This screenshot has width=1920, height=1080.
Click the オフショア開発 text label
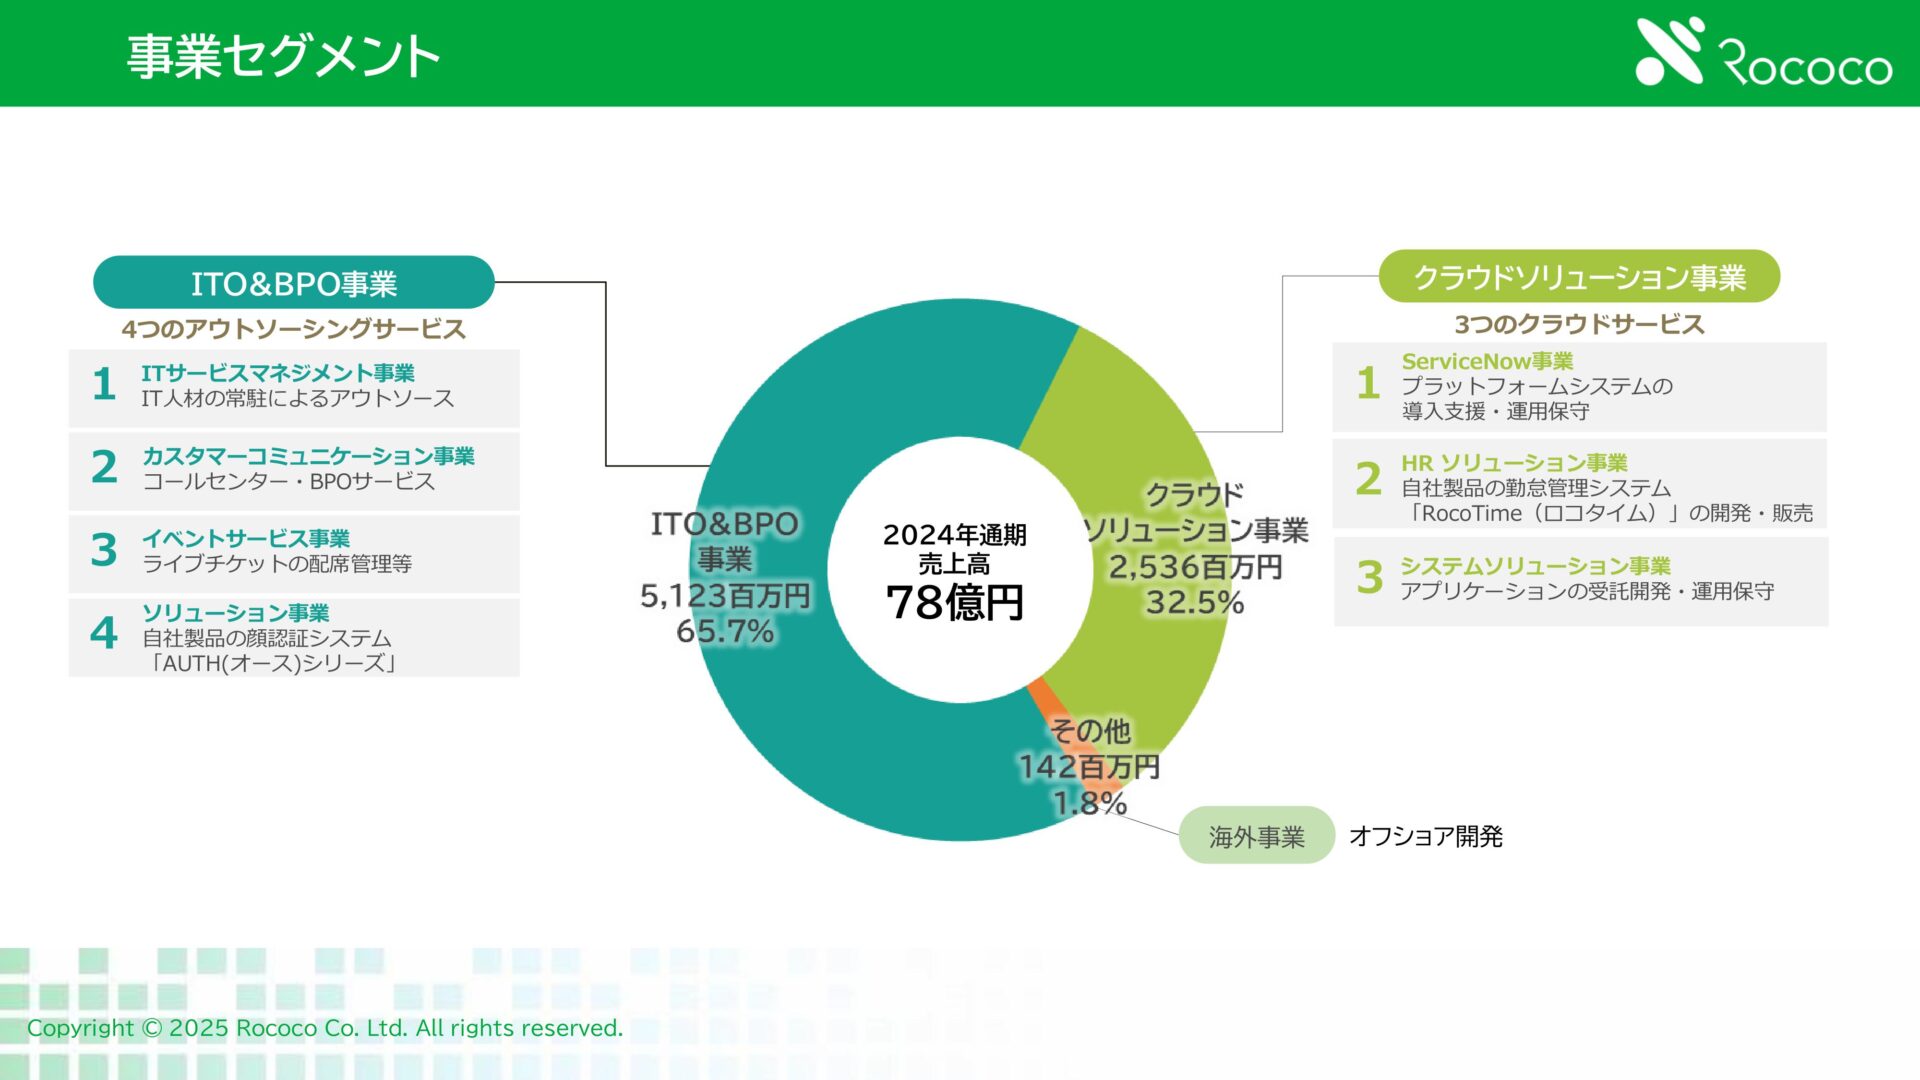coord(1425,836)
